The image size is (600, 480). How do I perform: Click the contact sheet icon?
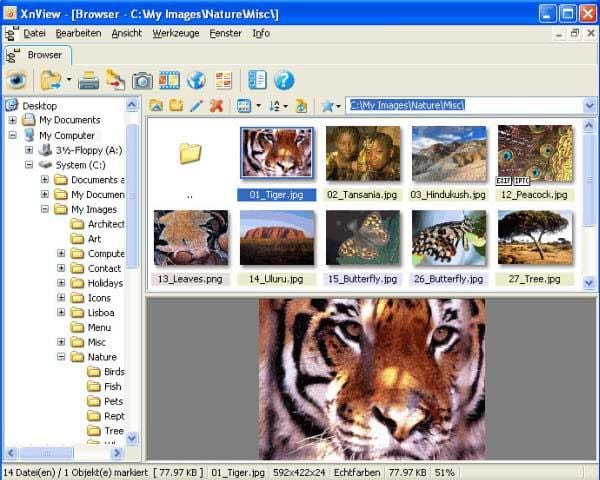[223, 80]
